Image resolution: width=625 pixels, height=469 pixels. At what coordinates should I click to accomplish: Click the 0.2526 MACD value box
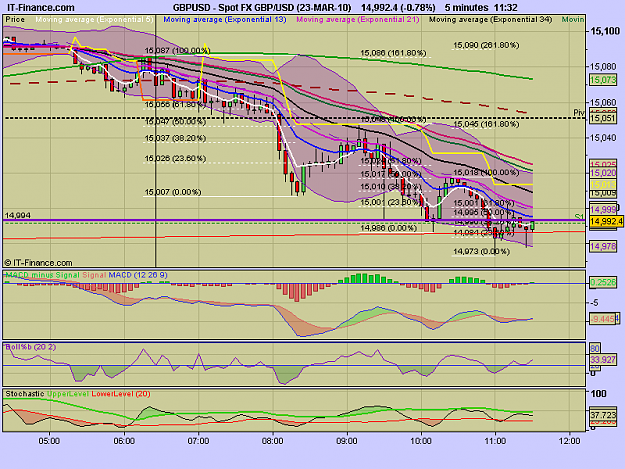coord(603,283)
